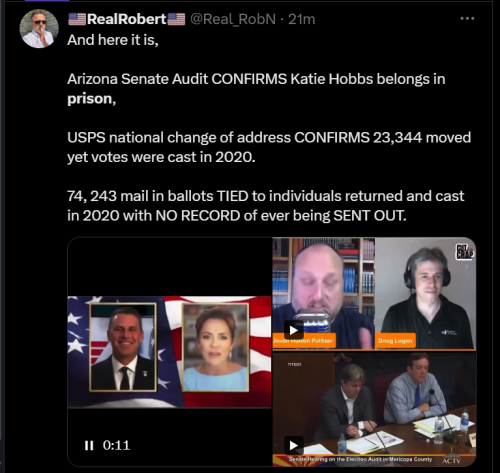Image resolution: width=500 pixels, height=473 pixels.
Task: Click the Senate Hearing caption banner
Action: tap(360, 459)
